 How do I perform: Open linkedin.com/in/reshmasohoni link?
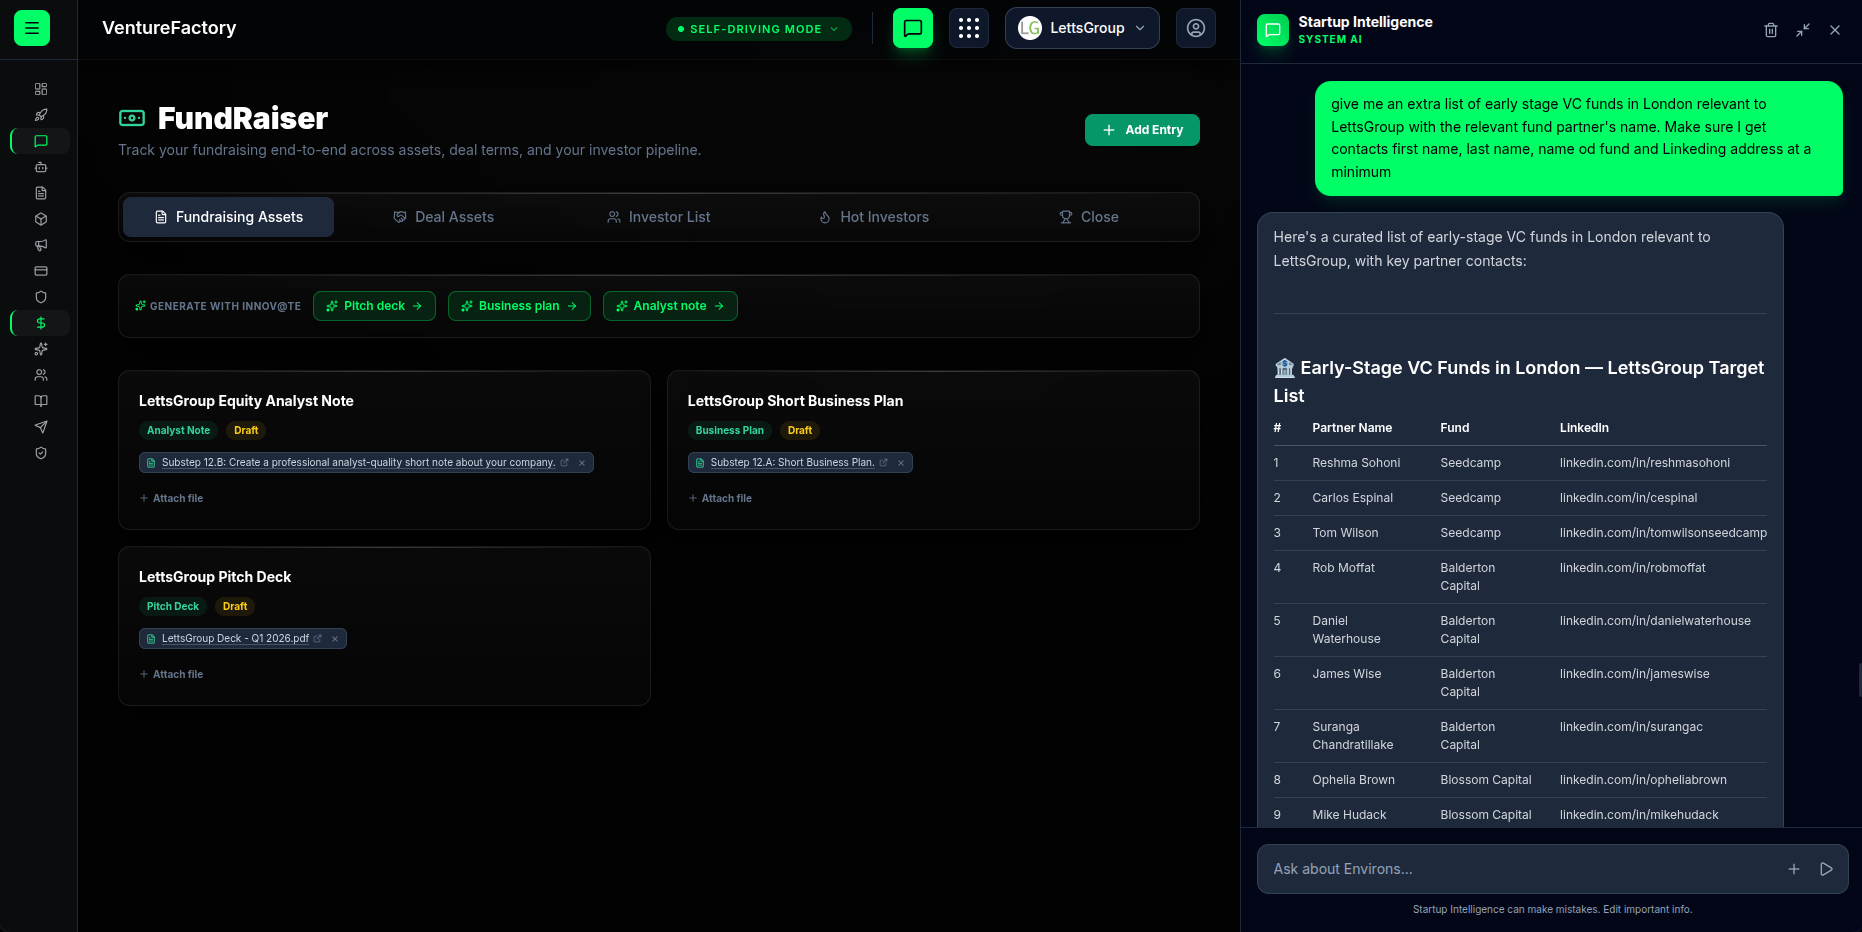pos(1644,463)
